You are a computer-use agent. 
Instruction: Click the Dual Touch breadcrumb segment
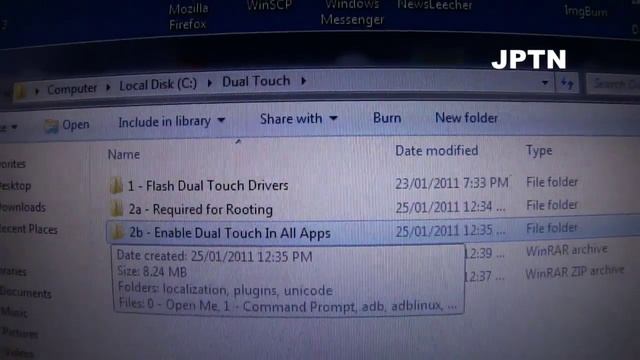(256, 81)
